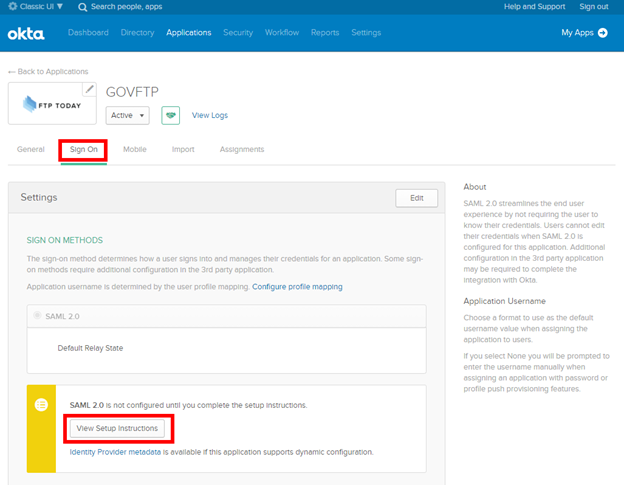
Task: Select the SAML 2.0 radio button
Action: [x=39, y=316]
